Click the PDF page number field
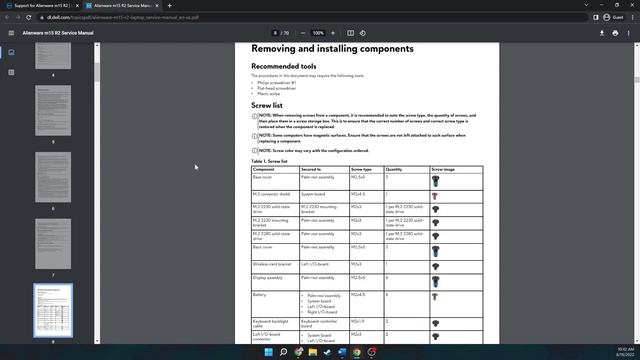This screenshot has height=360, width=640. pyautogui.click(x=275, y=33)
